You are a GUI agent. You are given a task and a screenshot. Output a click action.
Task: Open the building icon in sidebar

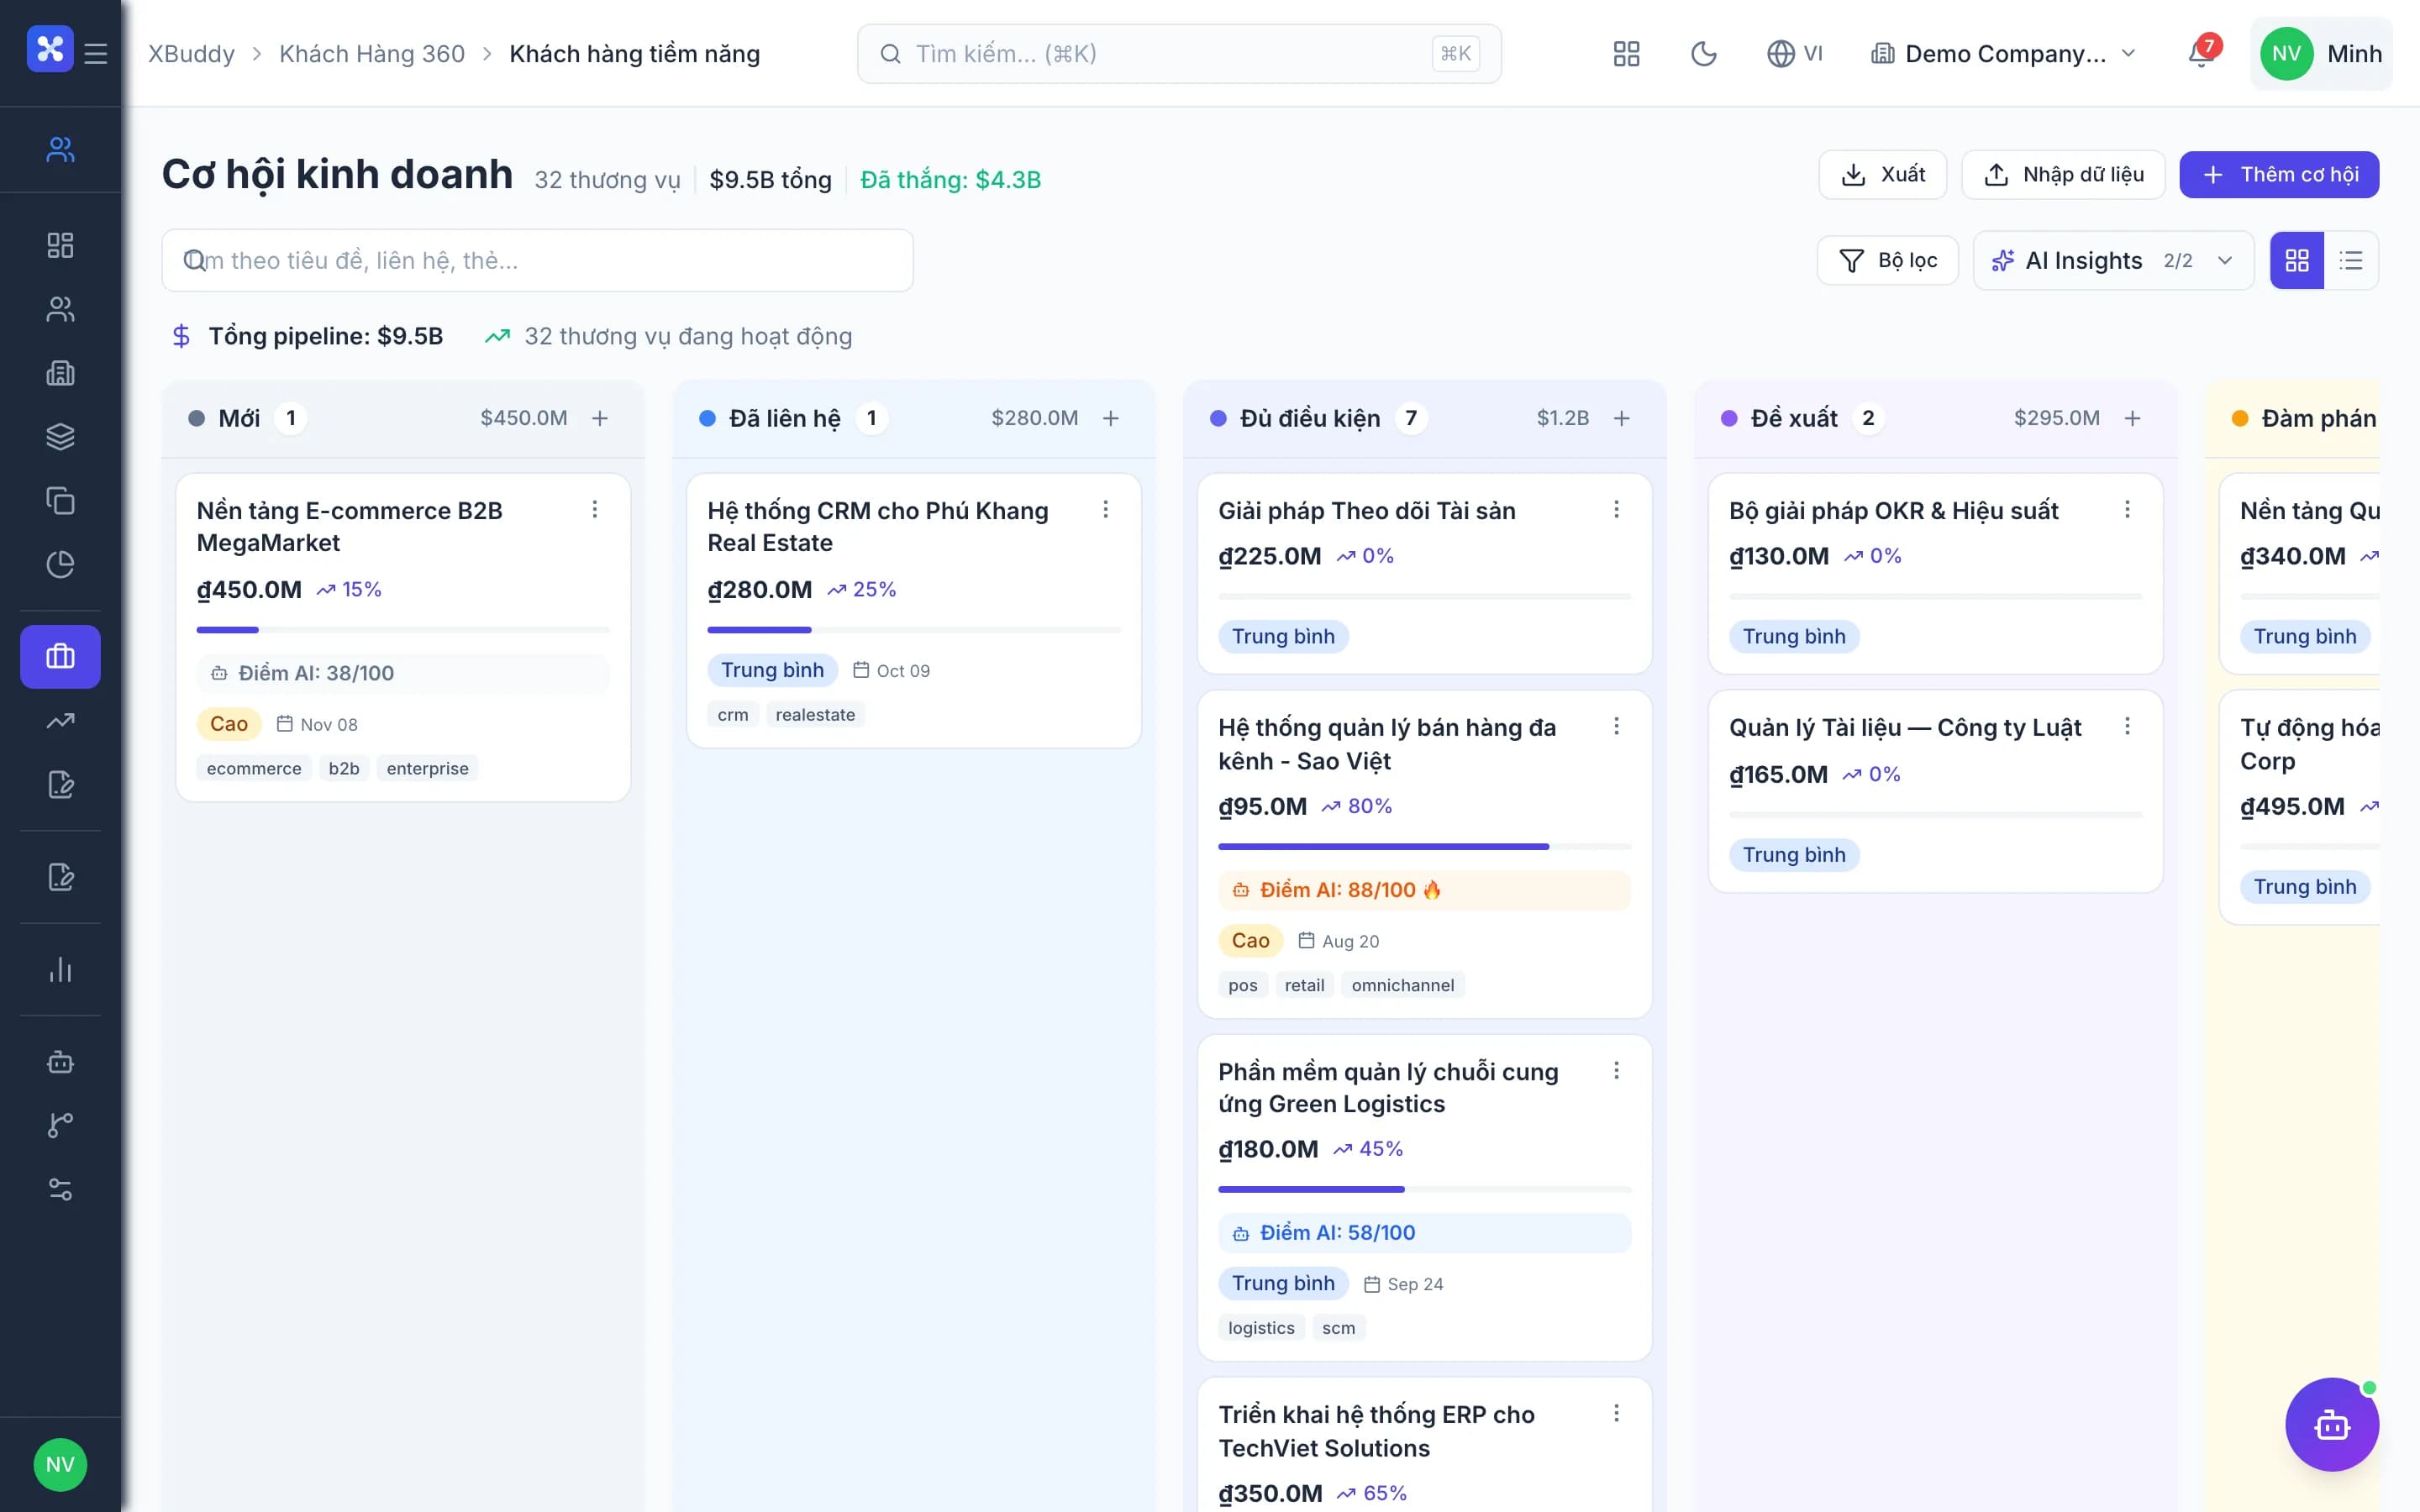pyautogui.click(x=60, y=373)
